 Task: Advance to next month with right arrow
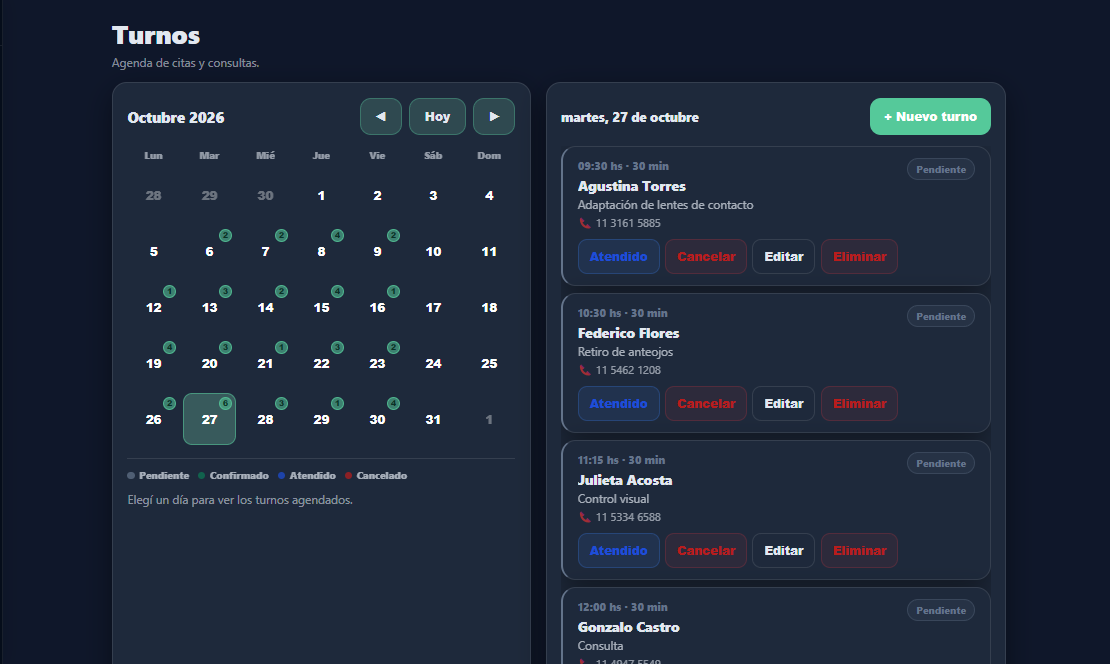(494, 116)
